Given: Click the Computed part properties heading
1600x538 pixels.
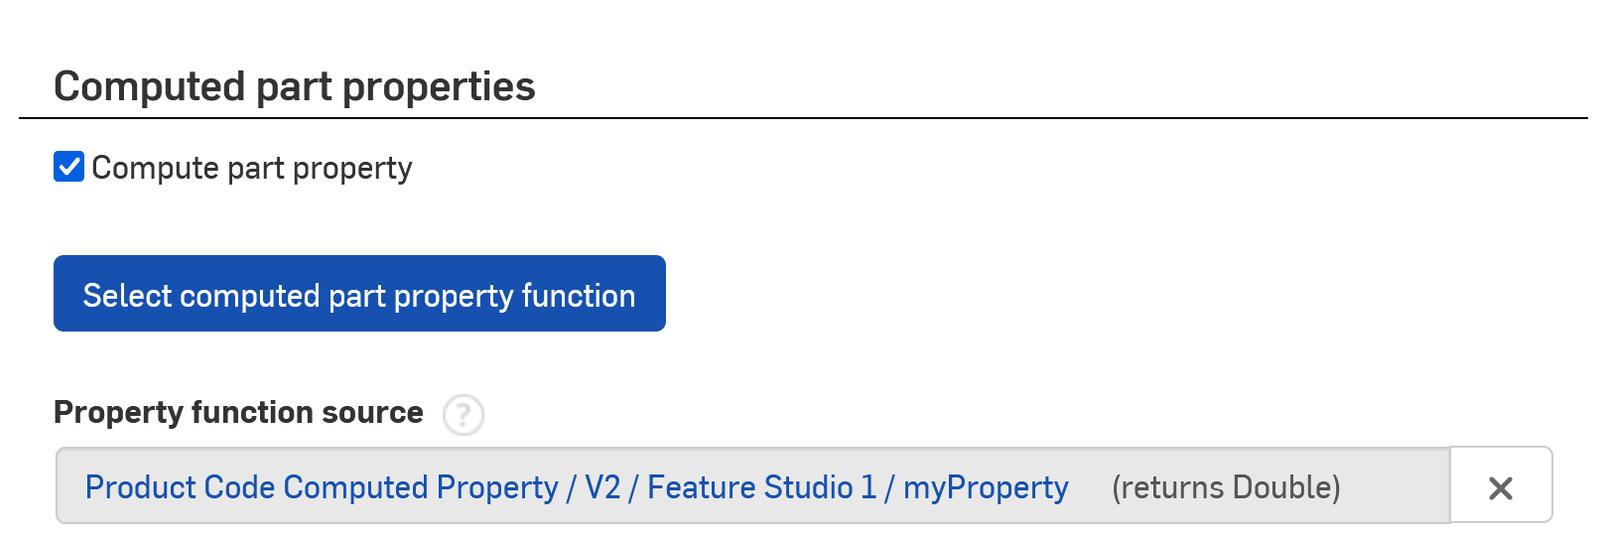Looking at the screenshot, I should click(294, 86).
